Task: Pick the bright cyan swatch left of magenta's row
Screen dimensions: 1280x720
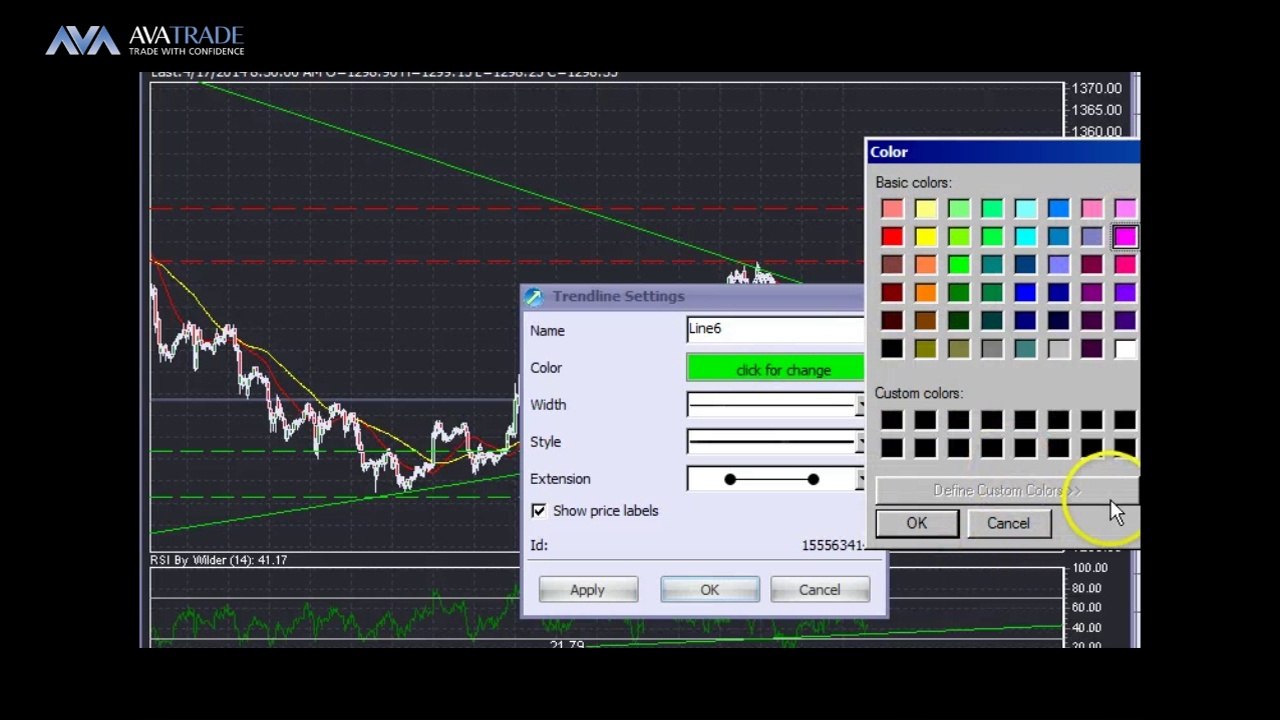Action: tap(1025, 237)
